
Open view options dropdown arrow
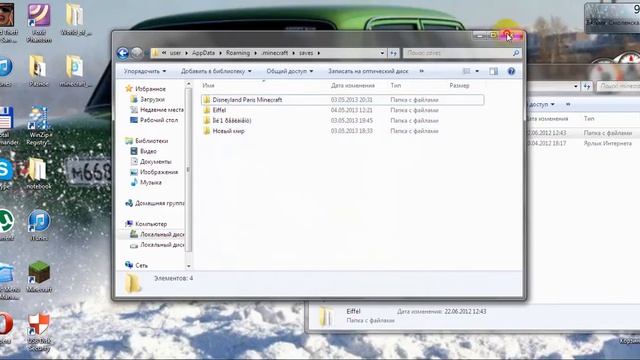477,71
